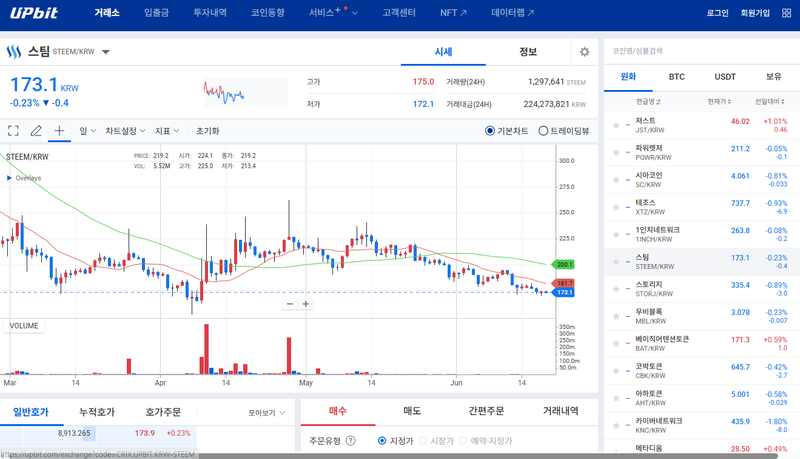Switch to 매도 order tab
This screenshot has height=459, width=800.
pyautogui.click(x=412, y=411)
